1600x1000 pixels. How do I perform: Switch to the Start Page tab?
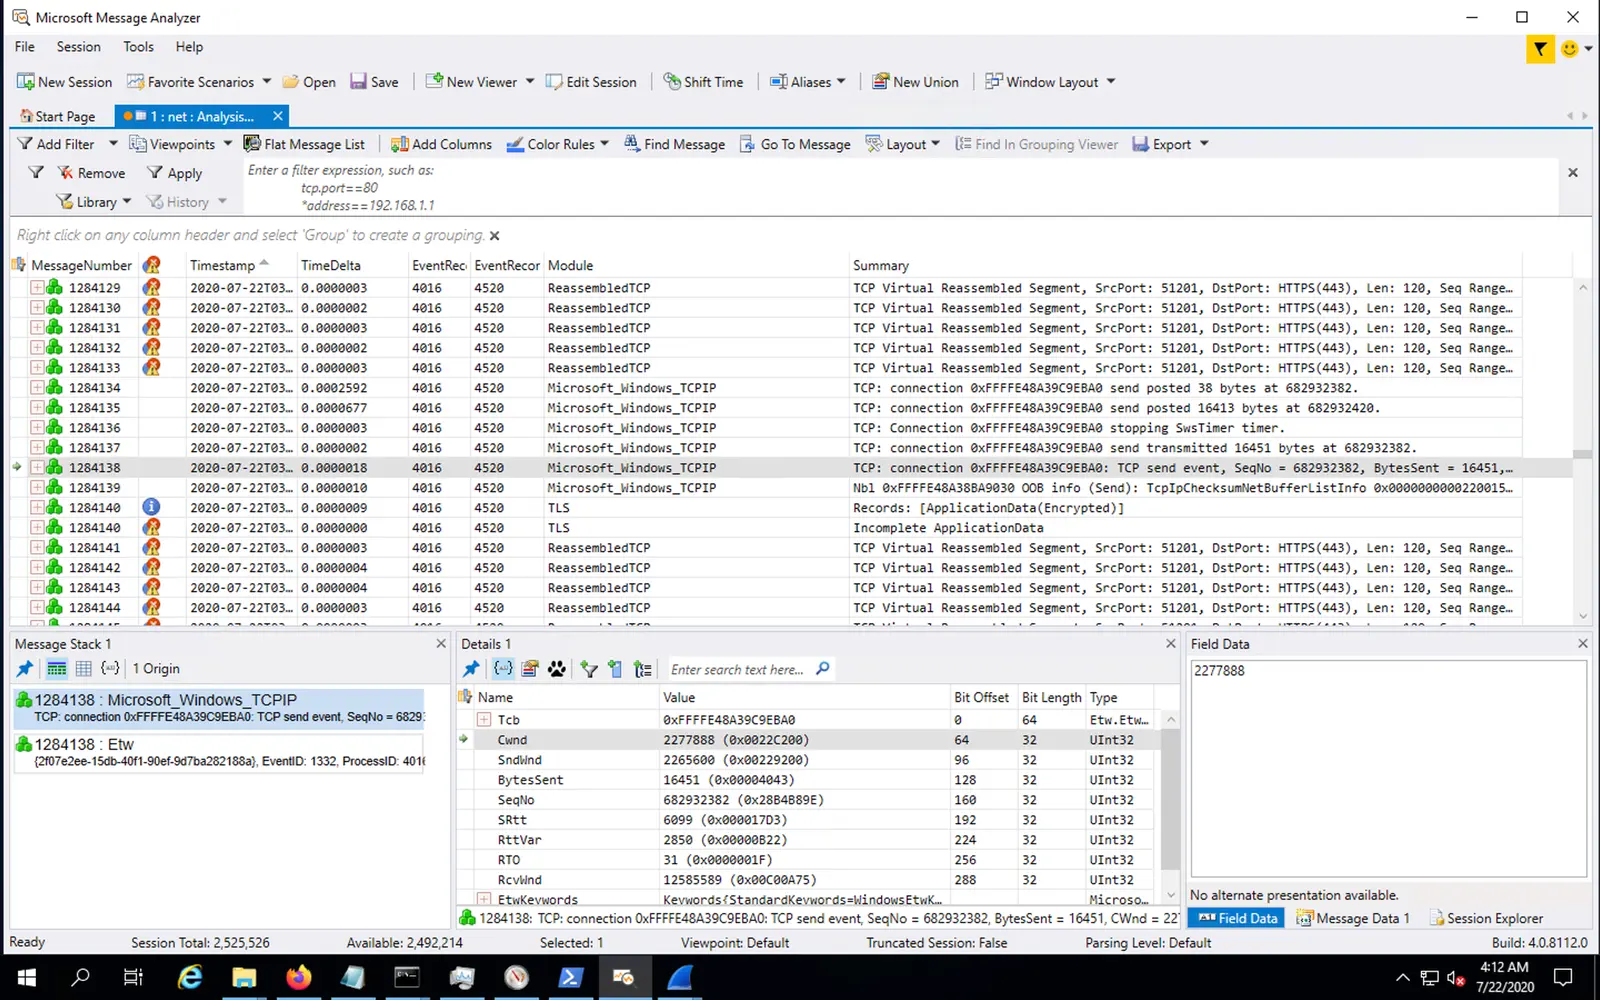(58, 116)
